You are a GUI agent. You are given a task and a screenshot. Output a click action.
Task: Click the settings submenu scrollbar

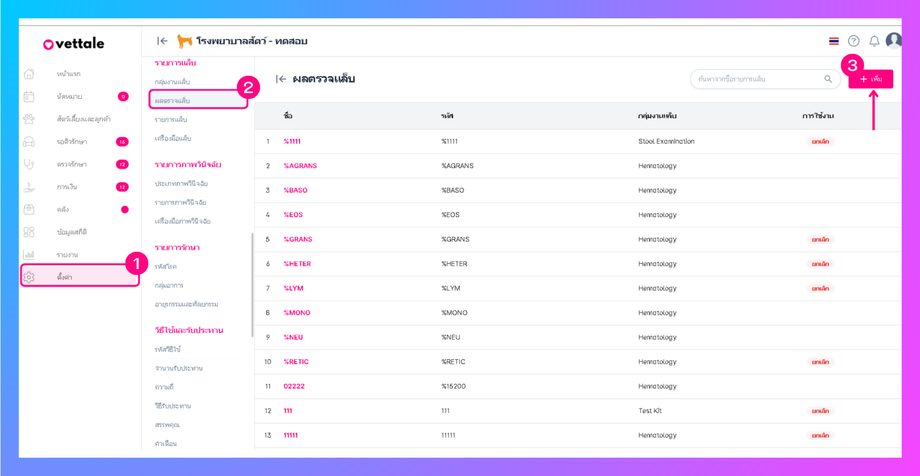tap(252, 285)
